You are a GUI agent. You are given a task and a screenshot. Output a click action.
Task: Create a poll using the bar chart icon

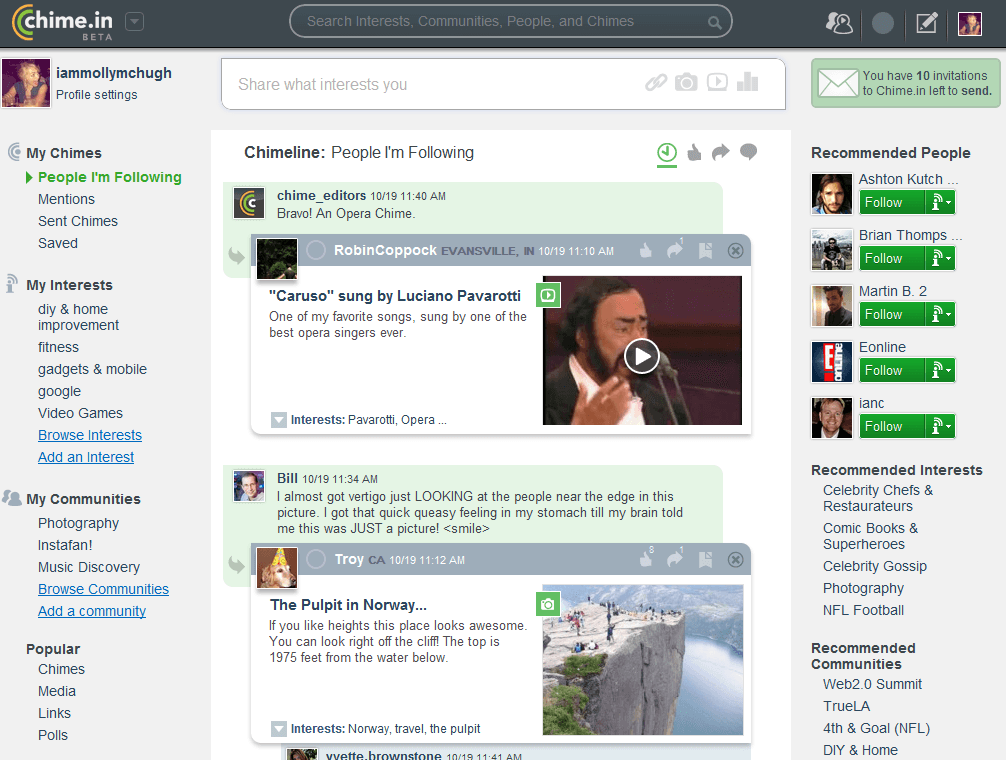747,81
